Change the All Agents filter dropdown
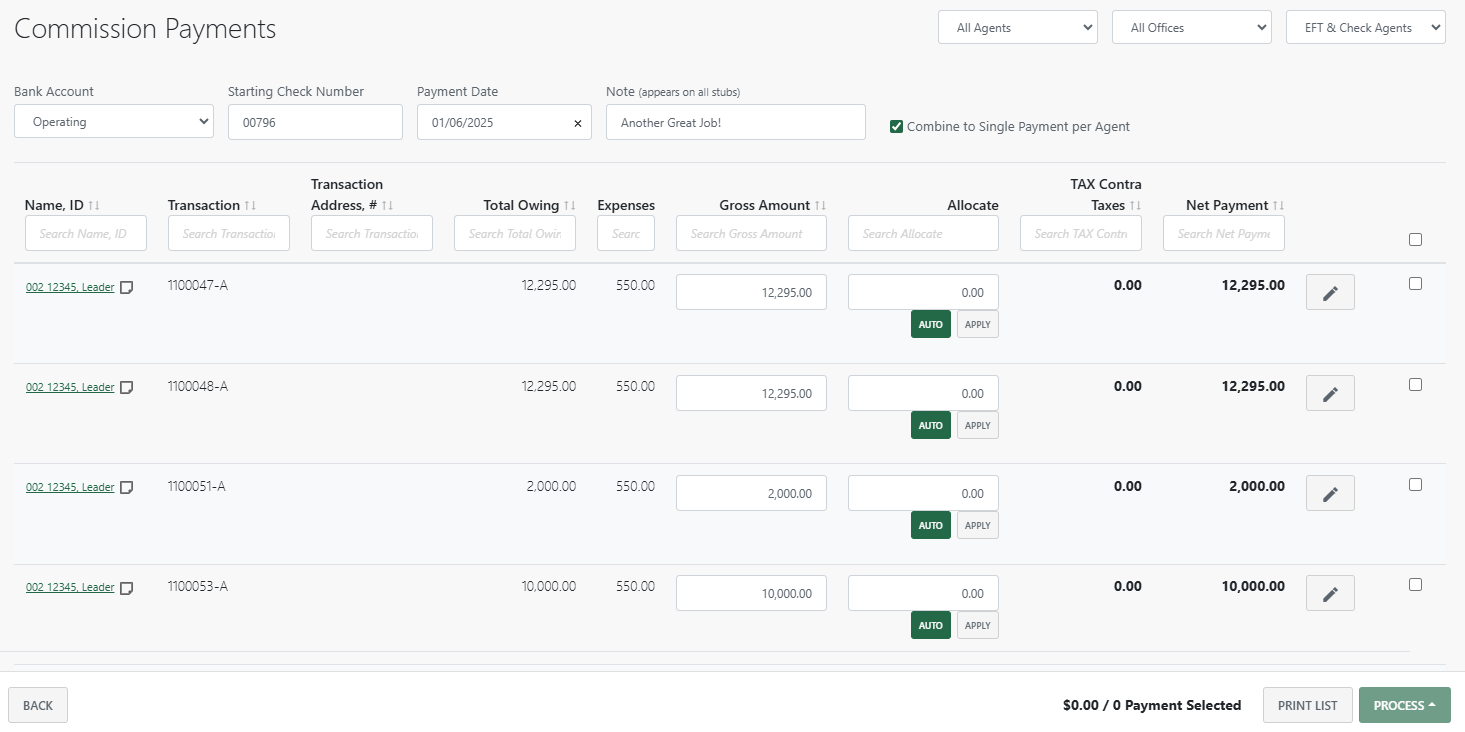1465x732 pixels. coord(1017,27)
